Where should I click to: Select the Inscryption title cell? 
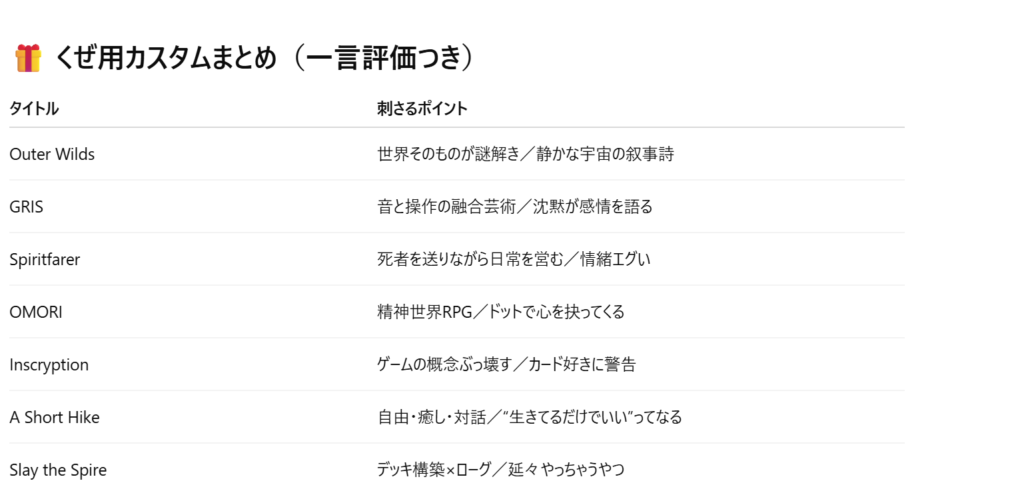pyautogui.click(x=49, y=365)
